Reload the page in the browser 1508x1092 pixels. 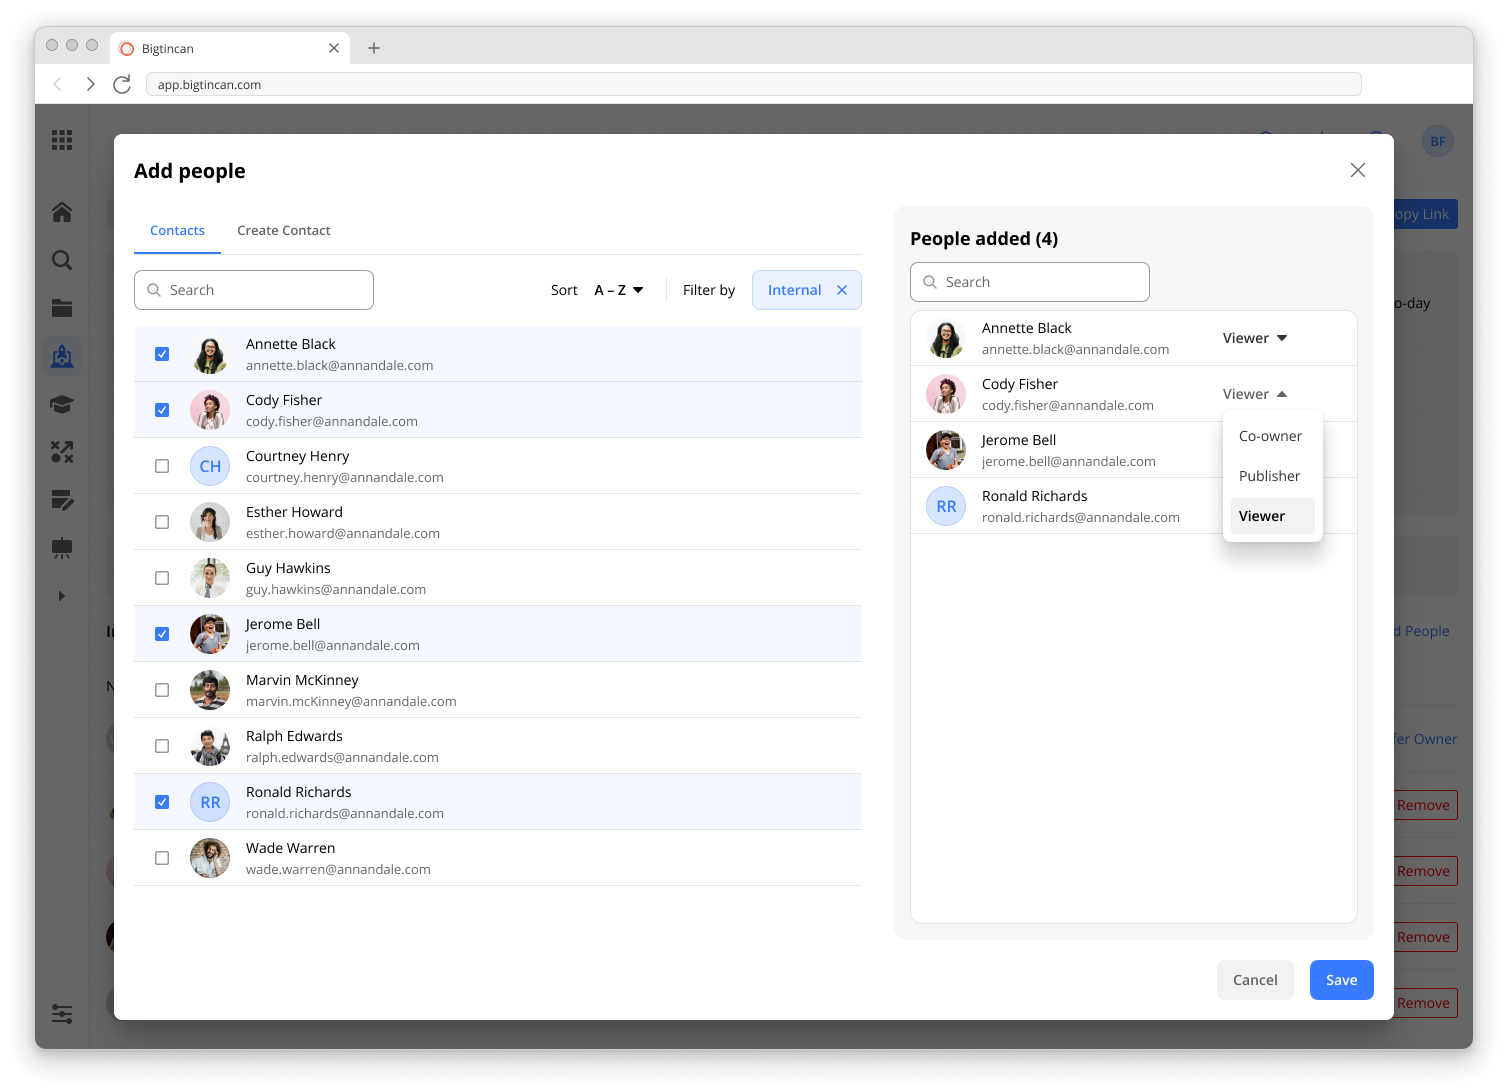(x=122, y=84)
